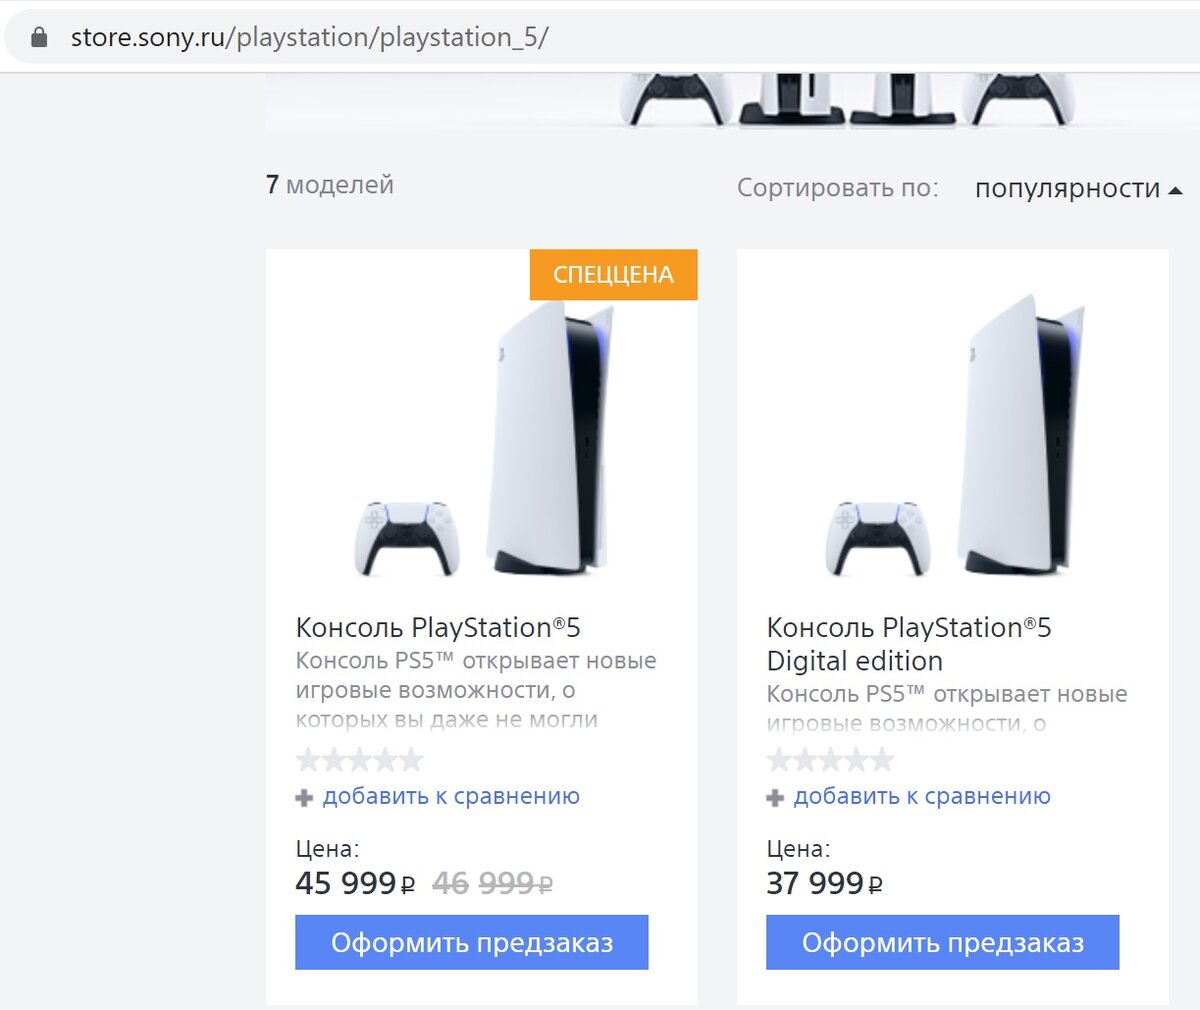This screenshot has height=1010, width=1200.
Task: Click the plus icon beside the PlayStation 5 compare link
Action: [305, 798]
